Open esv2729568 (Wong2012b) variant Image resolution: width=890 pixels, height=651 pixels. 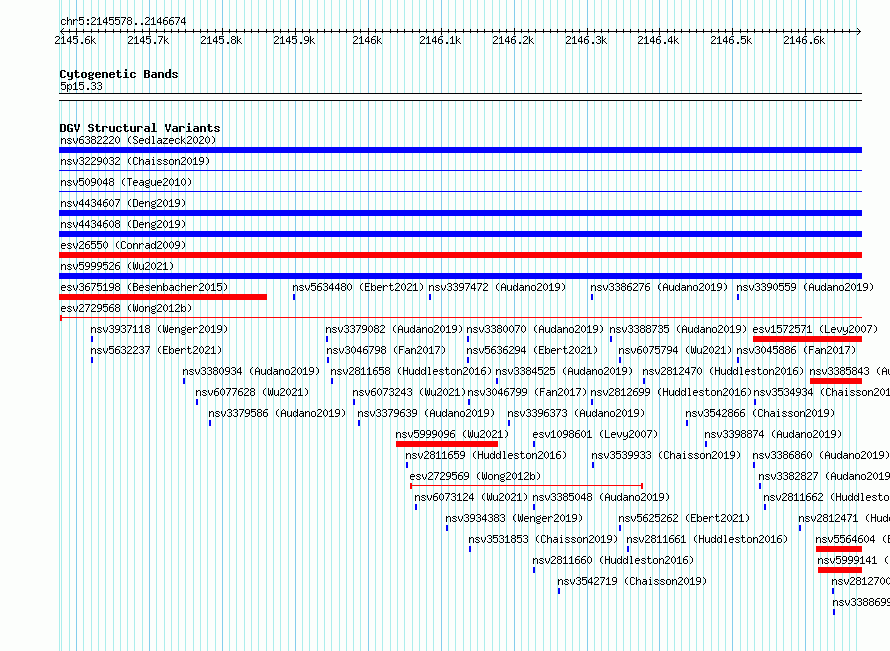[x=126, y=308]
